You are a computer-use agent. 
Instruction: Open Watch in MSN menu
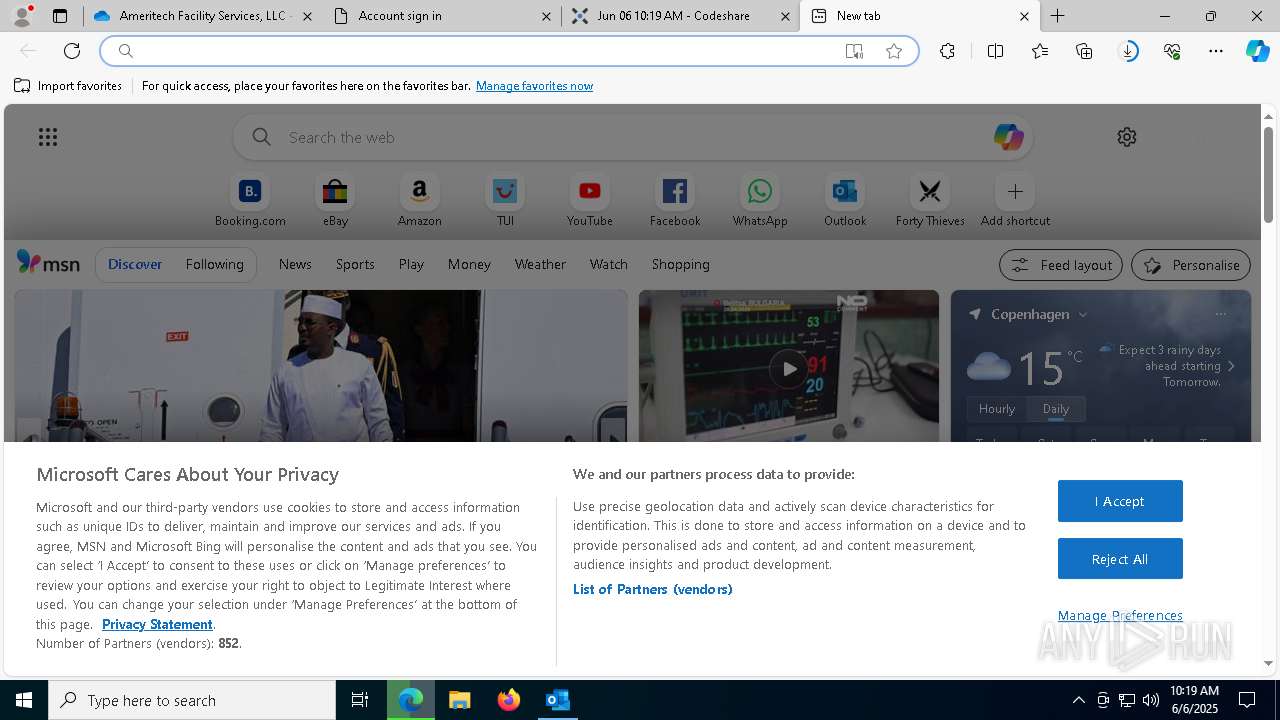coord(609,264)
